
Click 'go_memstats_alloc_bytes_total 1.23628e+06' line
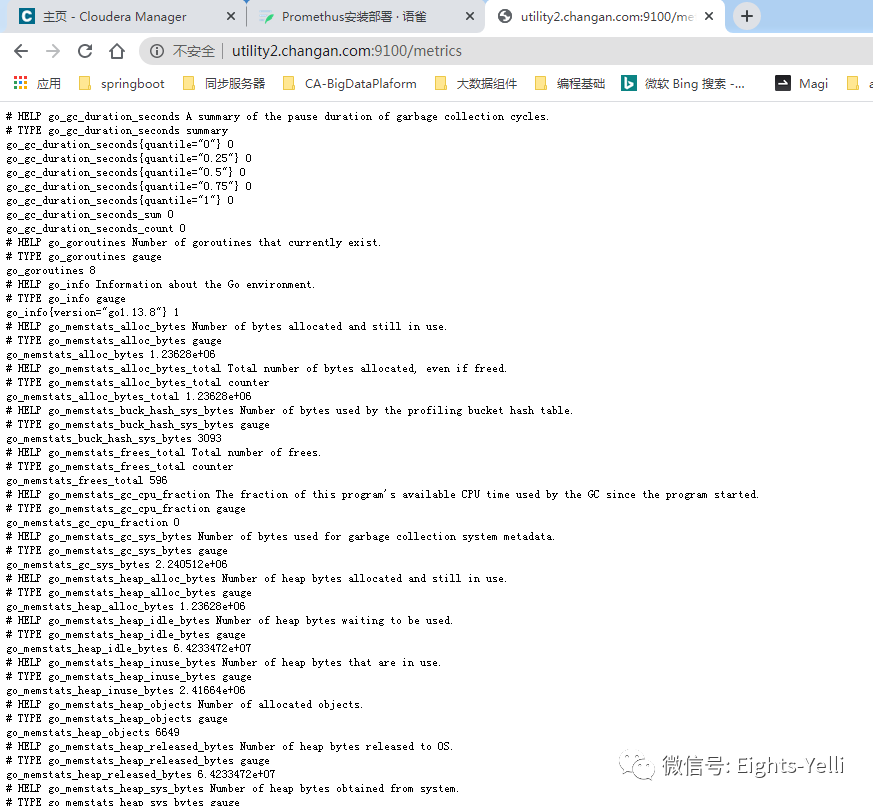click(129, 396)
